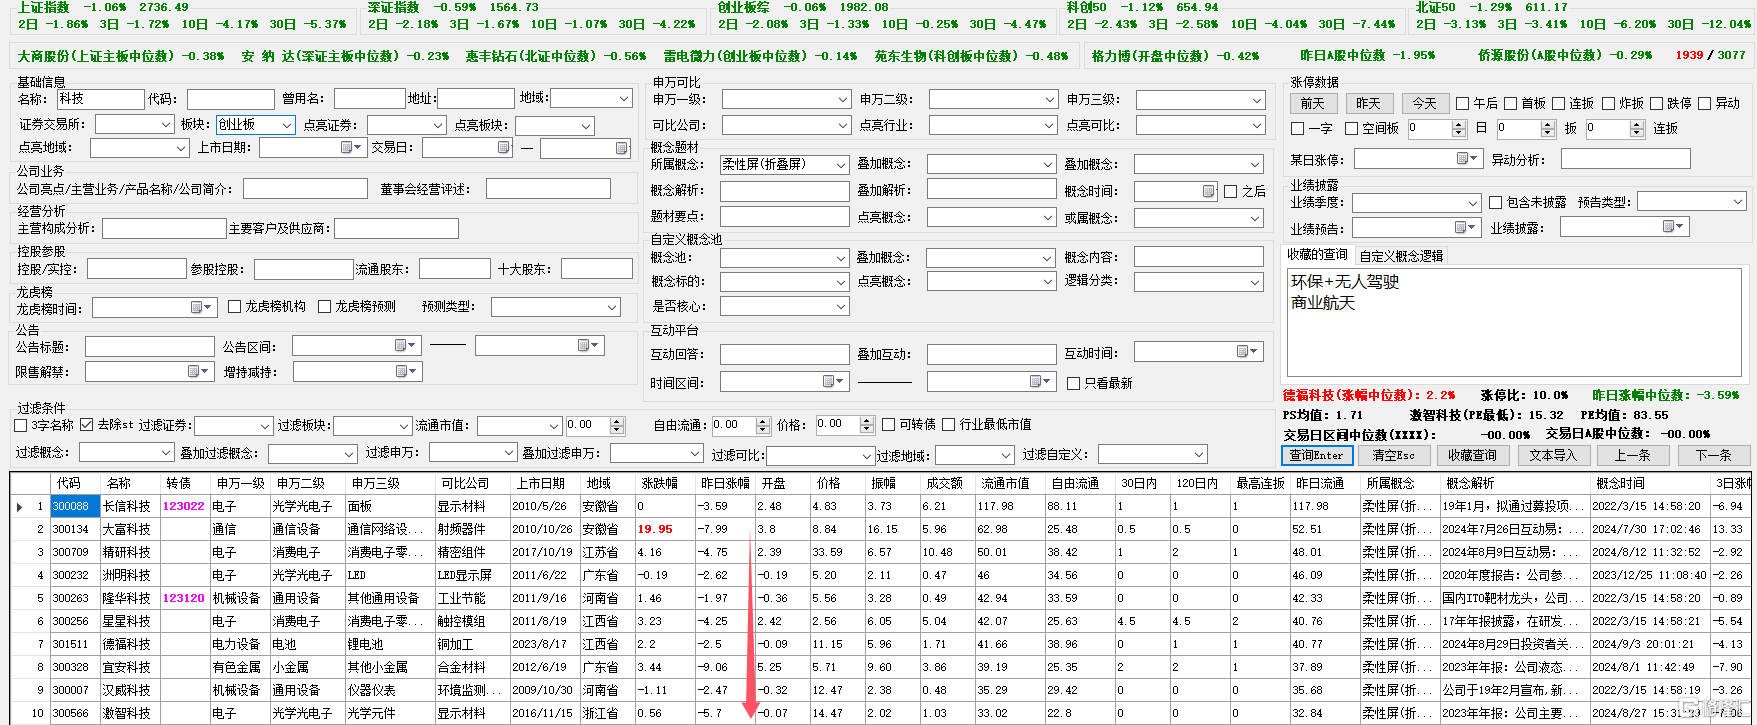Go to 下一条 record
Viewport: 1757px width, 725px height.
pos(1713,455)
